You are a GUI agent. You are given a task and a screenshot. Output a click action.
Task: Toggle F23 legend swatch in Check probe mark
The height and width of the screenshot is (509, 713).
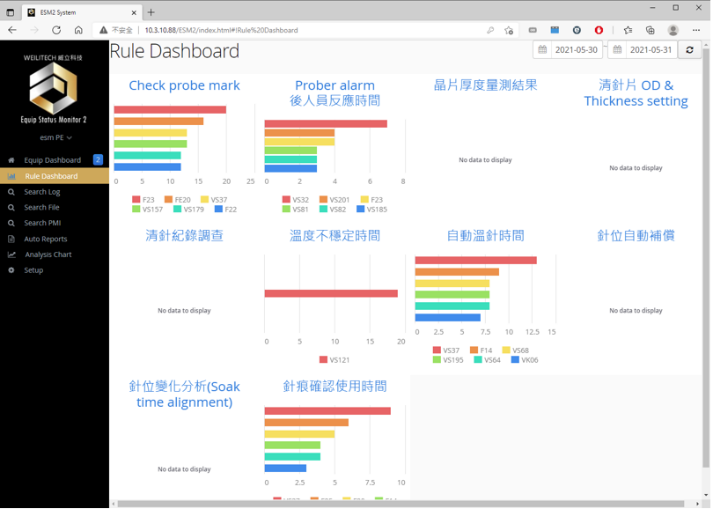(x=136, y=199)
